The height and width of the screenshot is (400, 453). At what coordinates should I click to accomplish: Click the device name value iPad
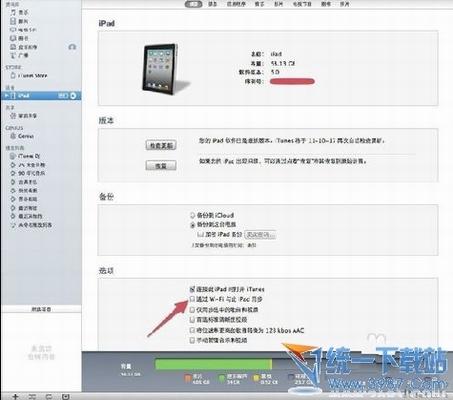[276, 54]
